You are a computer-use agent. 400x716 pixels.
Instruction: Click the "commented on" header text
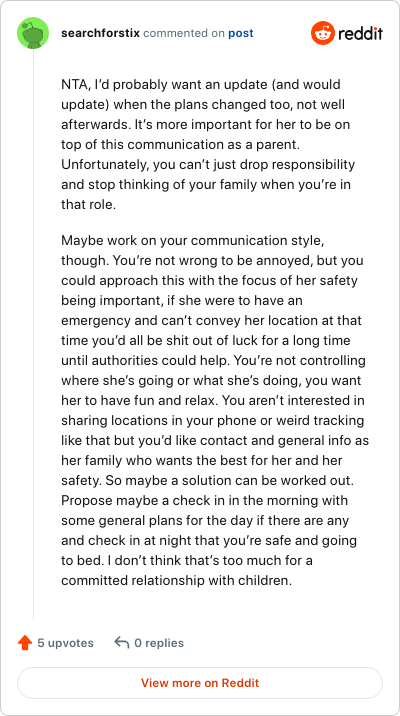coord(184,33)
